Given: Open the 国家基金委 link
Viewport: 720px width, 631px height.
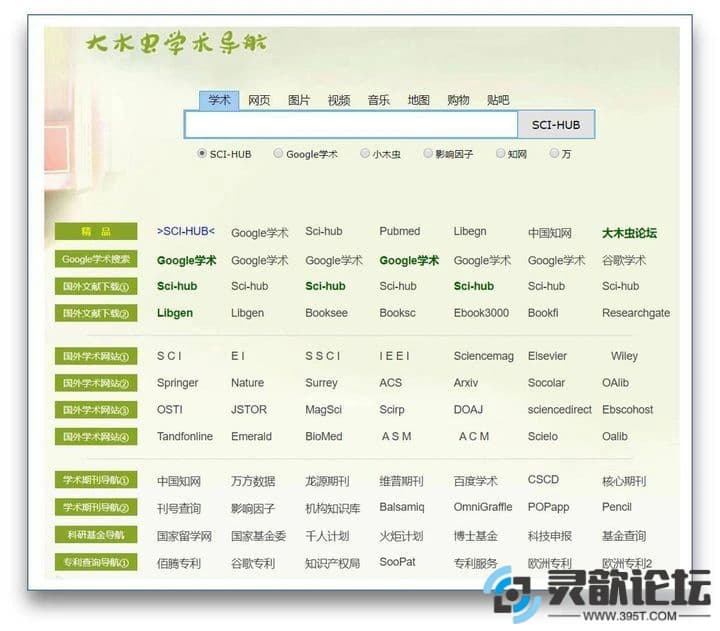Looking at the screenshot, I should point(259,535).
